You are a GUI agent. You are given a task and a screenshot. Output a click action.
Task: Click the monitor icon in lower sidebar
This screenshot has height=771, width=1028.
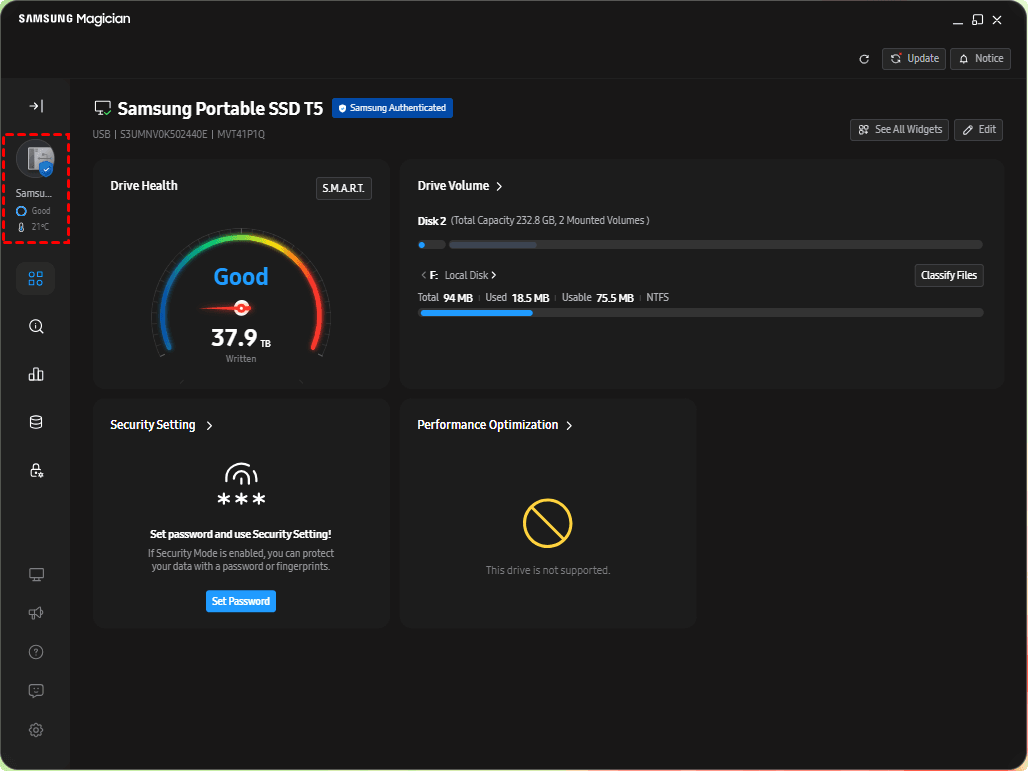coord(36,575)
